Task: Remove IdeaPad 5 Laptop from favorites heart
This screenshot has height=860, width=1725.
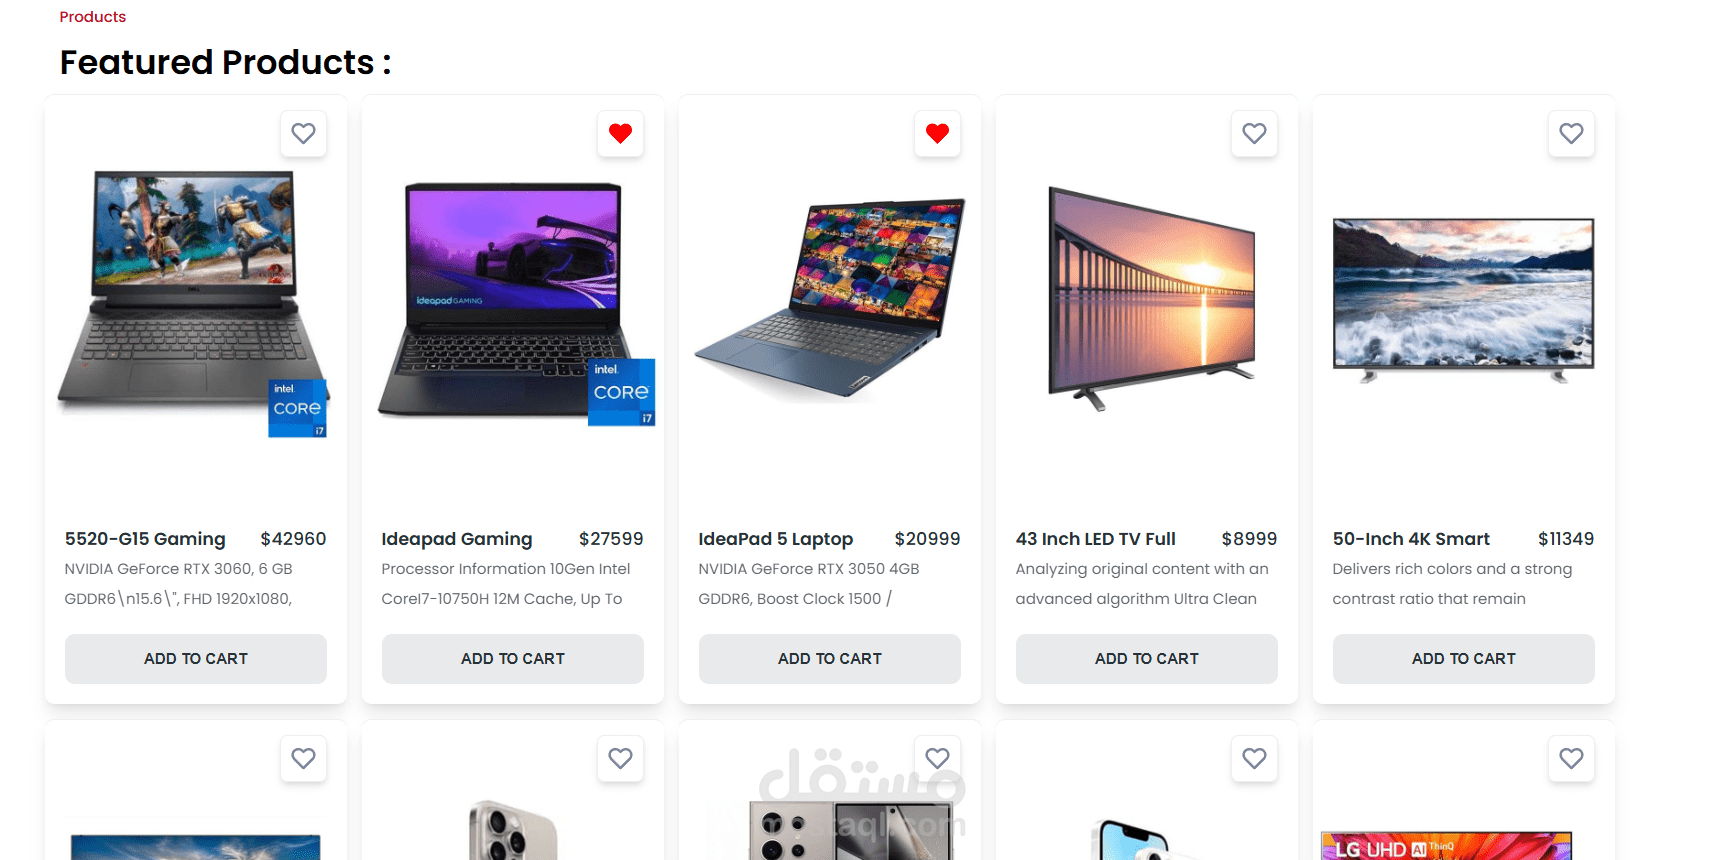Action: [x=937, y=133]
